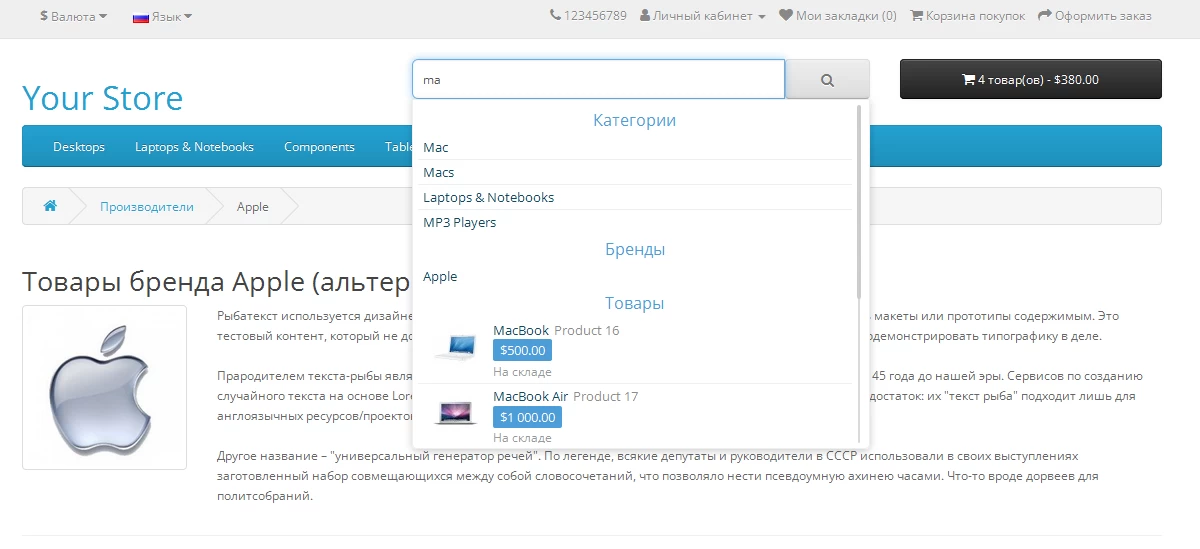Click MacBook Air thumbnail image
This screenshot has height=549, width=1200.
coord(455,413)
